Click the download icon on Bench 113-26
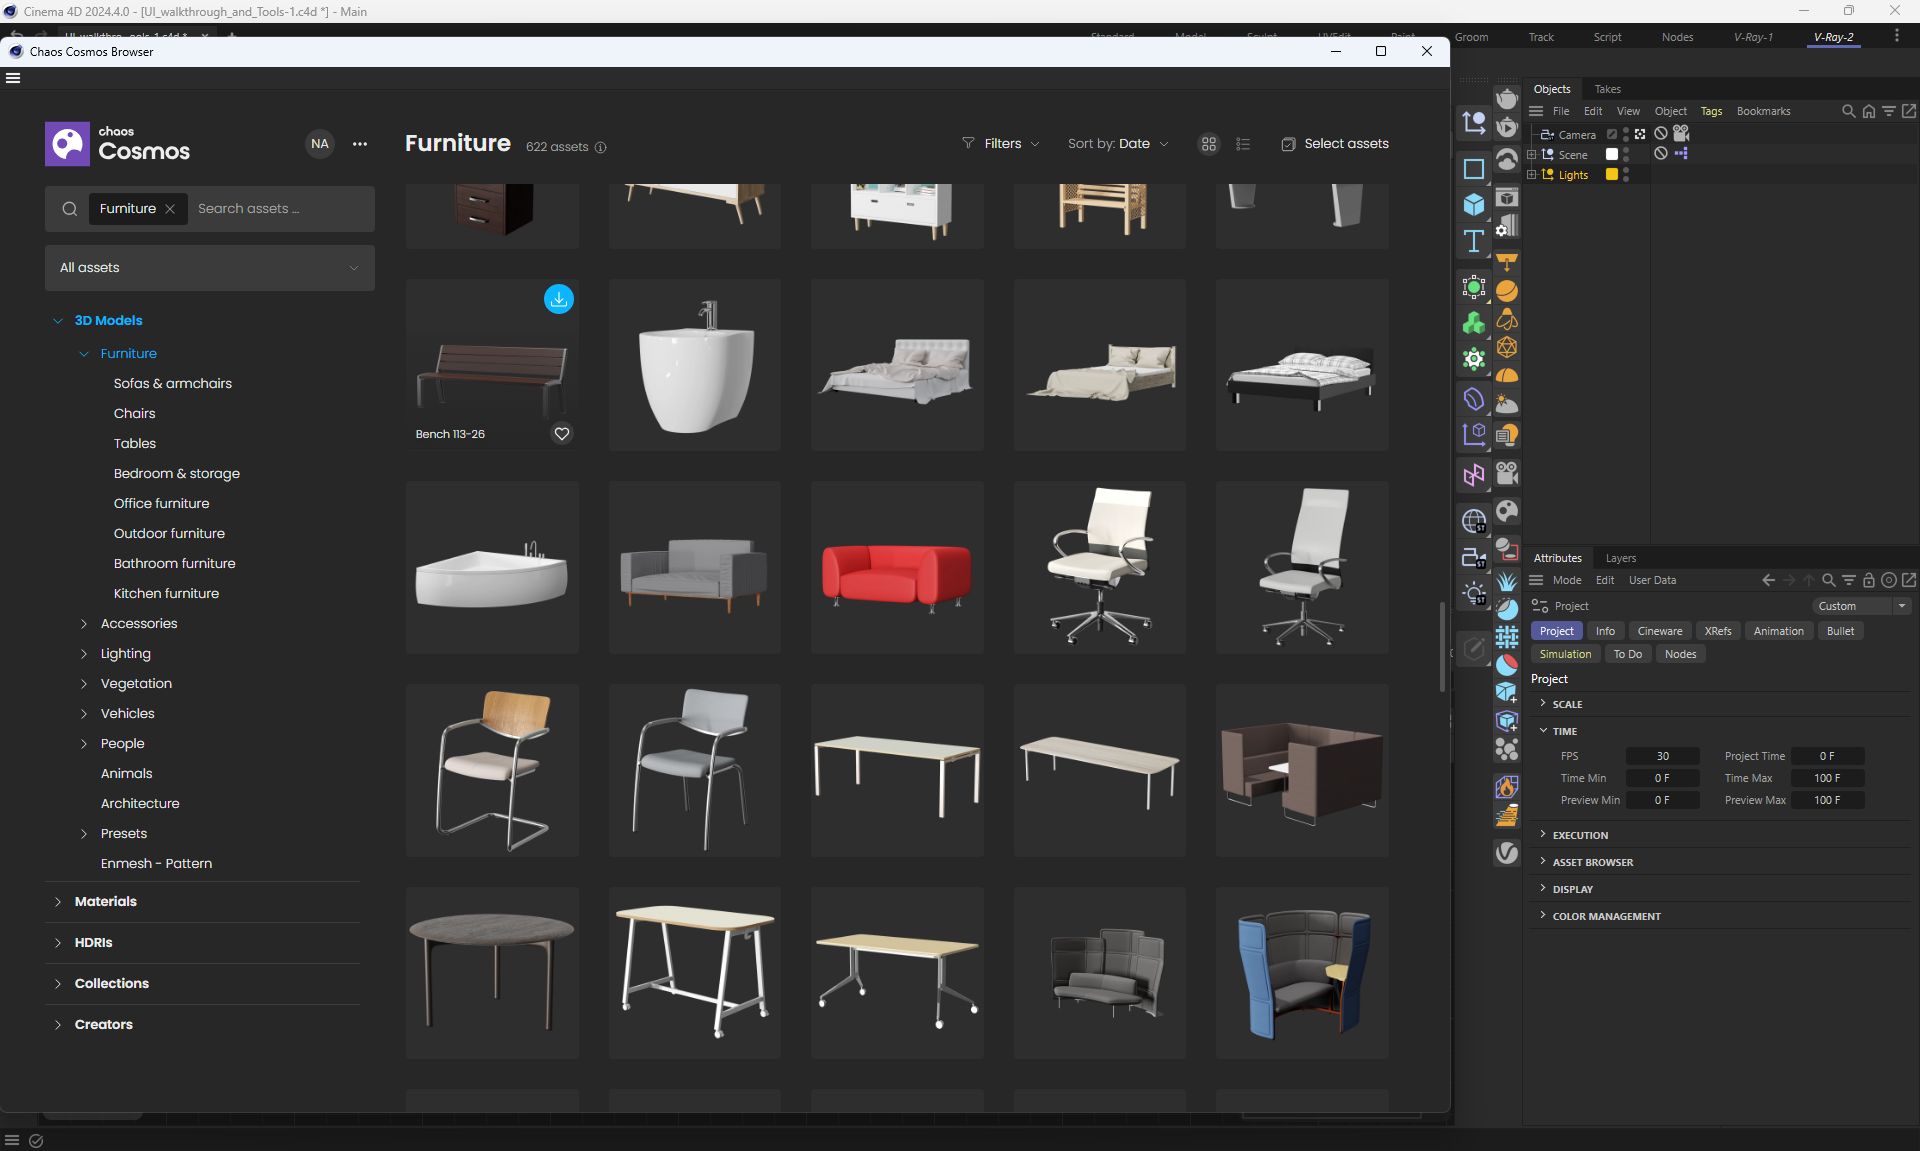 [558, 299]
